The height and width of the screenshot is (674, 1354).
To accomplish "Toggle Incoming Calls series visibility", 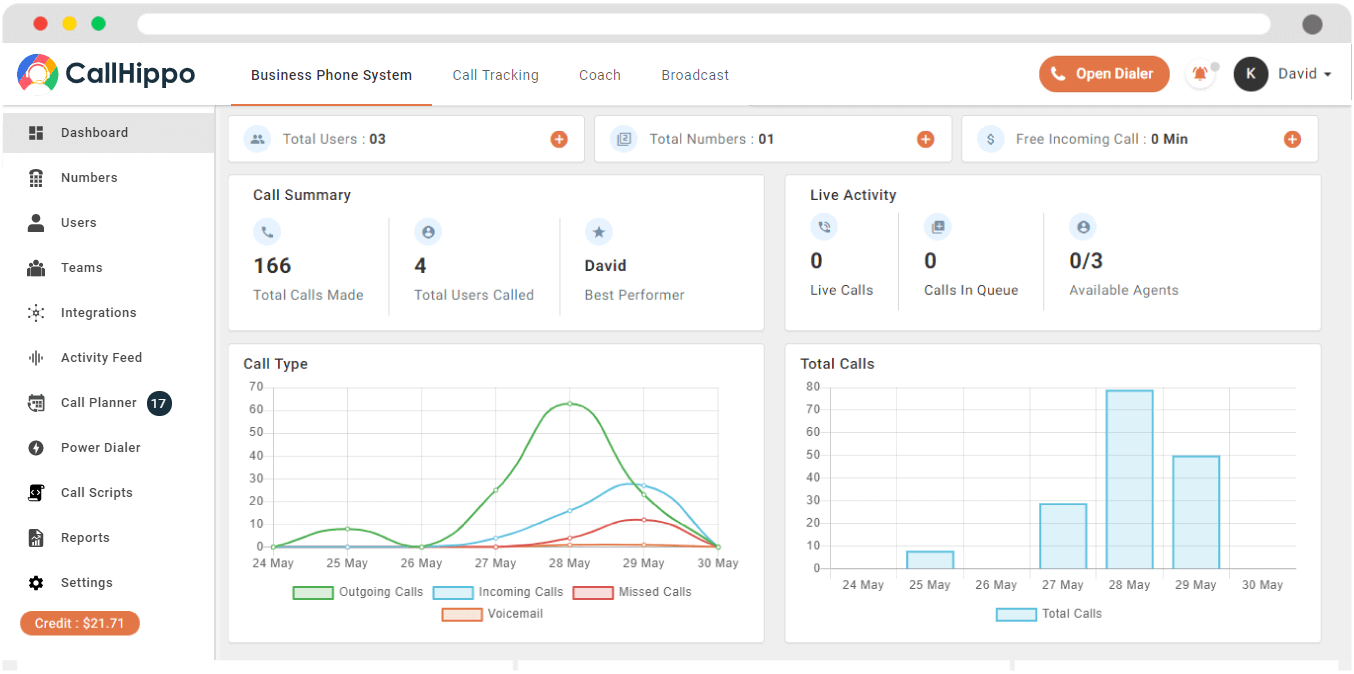I will [498, 592].
